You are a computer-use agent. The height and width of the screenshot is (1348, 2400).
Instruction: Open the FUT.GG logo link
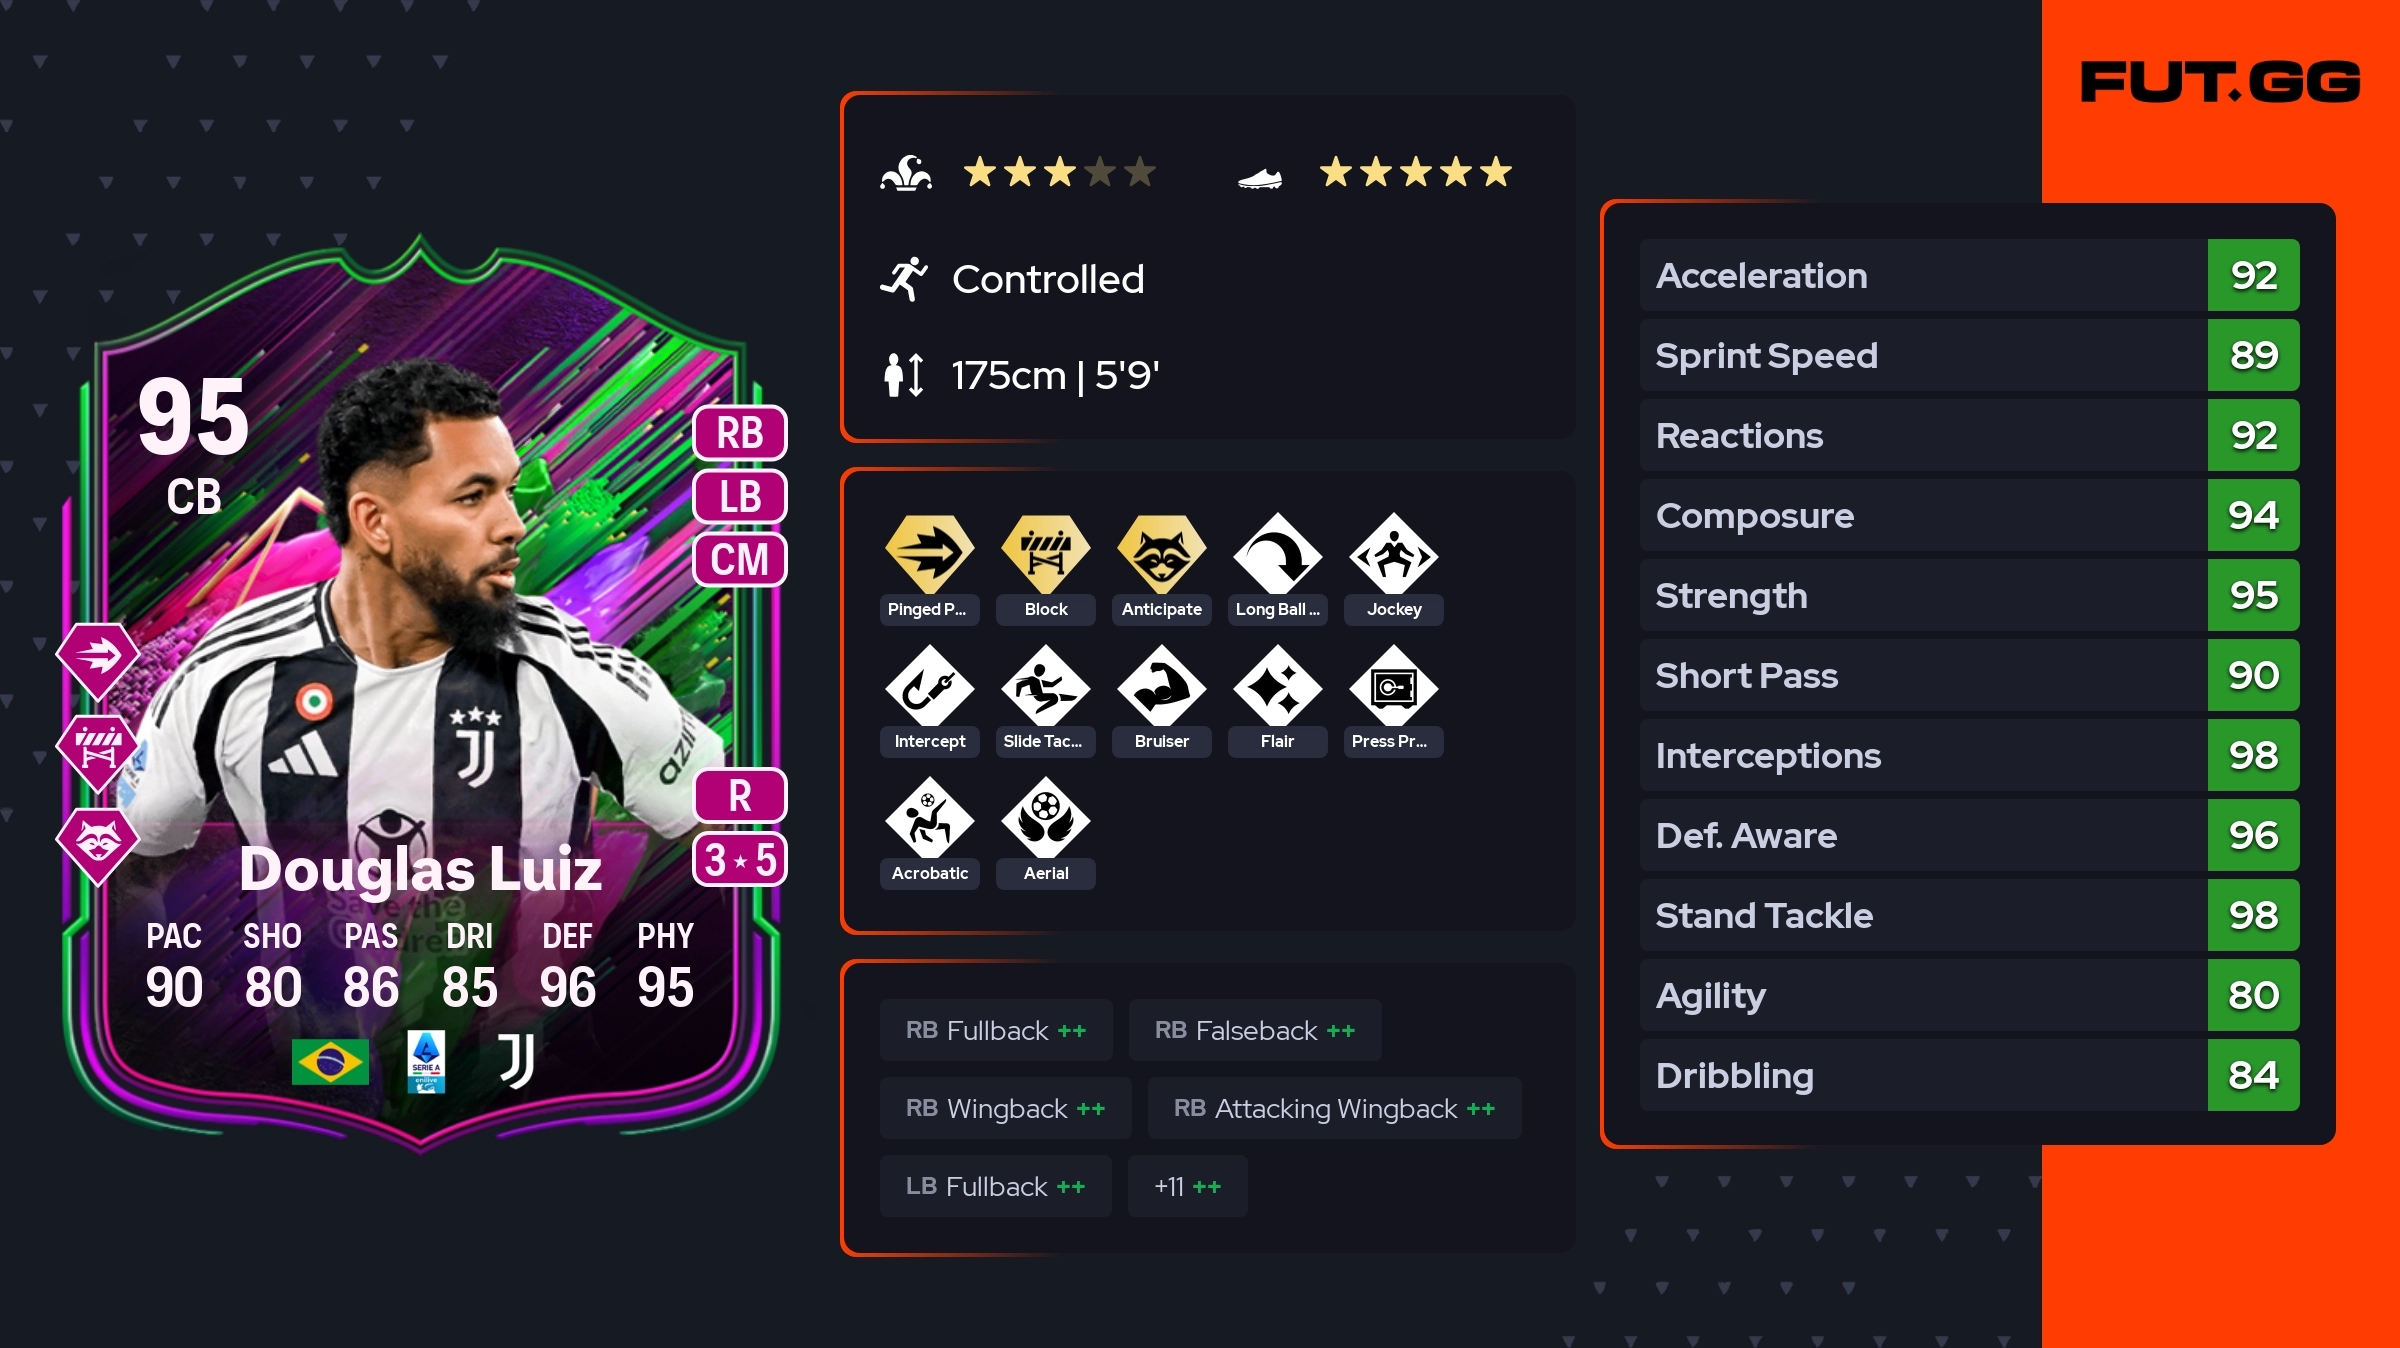[2220, 82]
